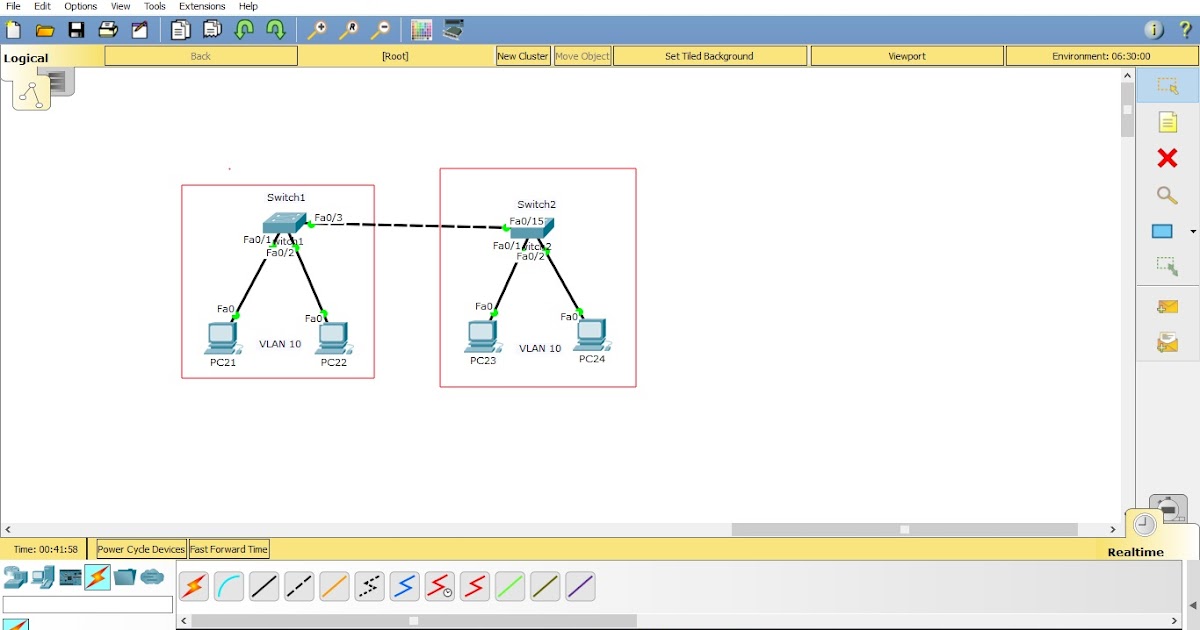Click Fast Forward Time

pos(229,549)
